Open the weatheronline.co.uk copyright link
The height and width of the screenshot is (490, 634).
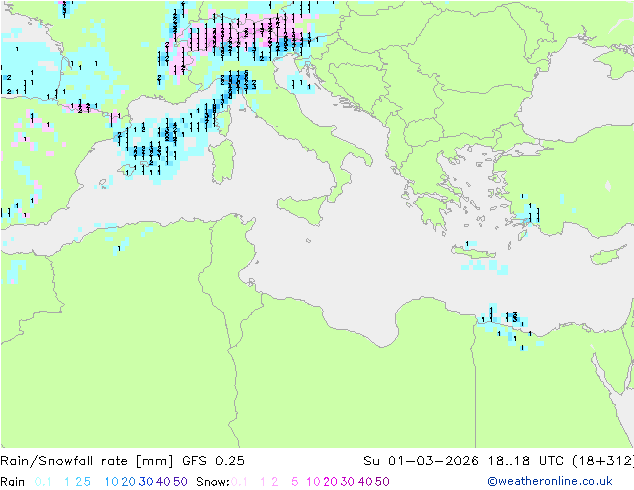[x=550, y=481]
